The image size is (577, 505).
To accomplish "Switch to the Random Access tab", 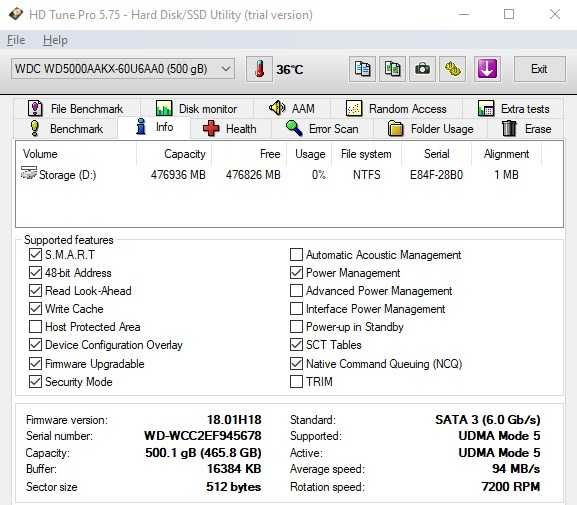I will click(x=396, y=109).
